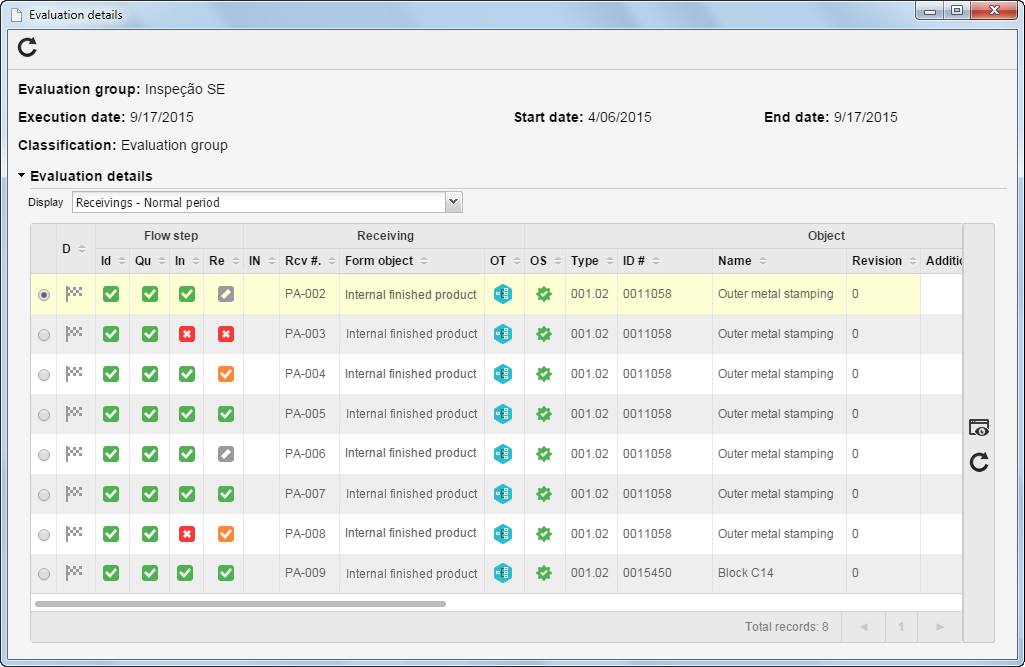Click the checkered flag icon in the PA-009 row
This screenshot has height=667, width=1025.
coord(74,572)
